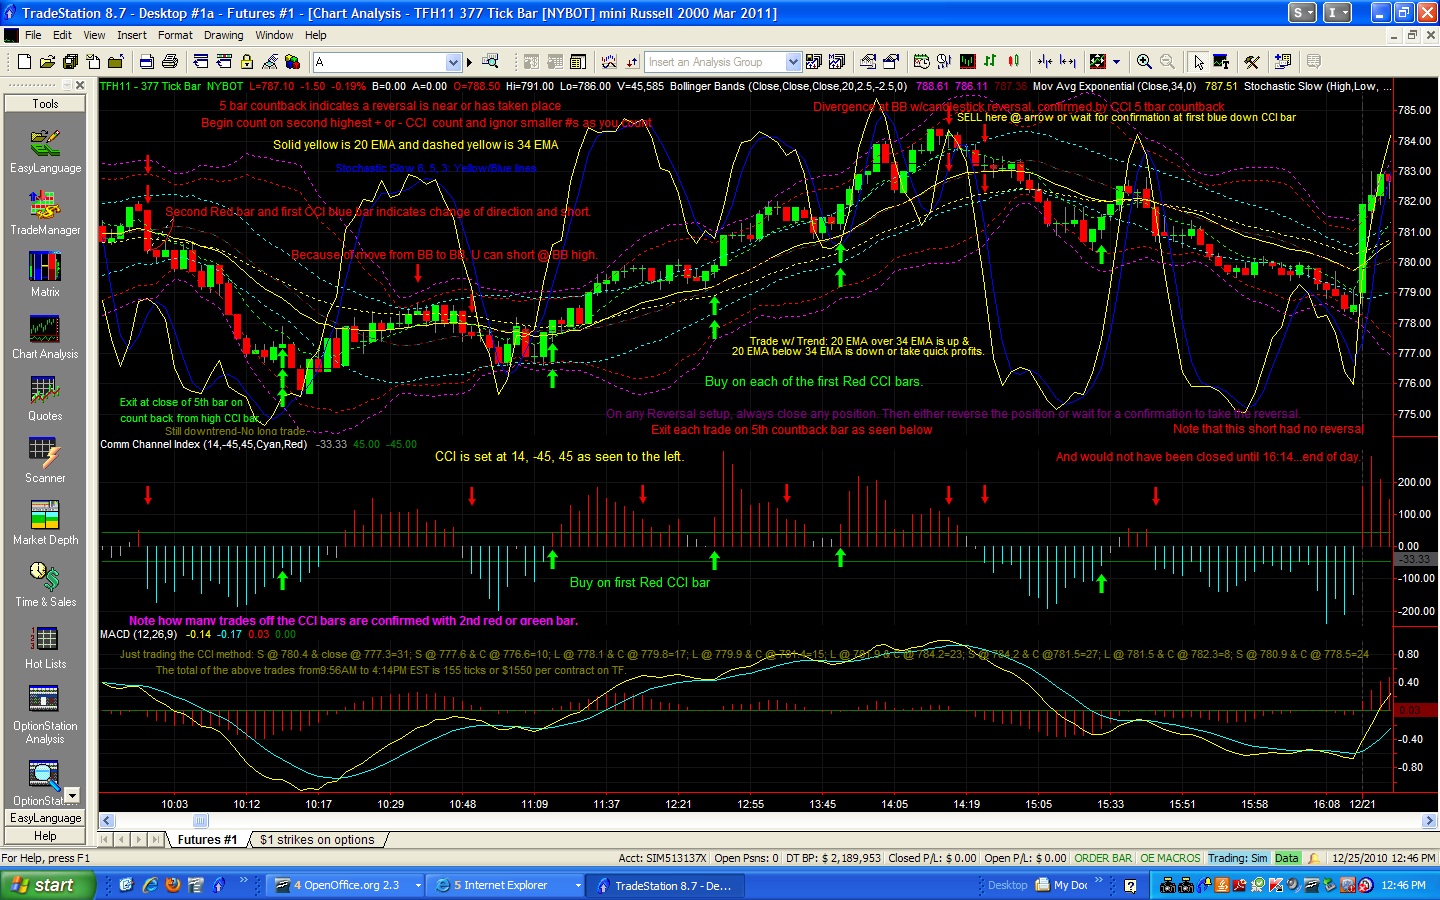This screenshot has width=1440, height=900.
Task: Expand the Tools sidebar scroll-down arrow
Action: click(72, 794)
